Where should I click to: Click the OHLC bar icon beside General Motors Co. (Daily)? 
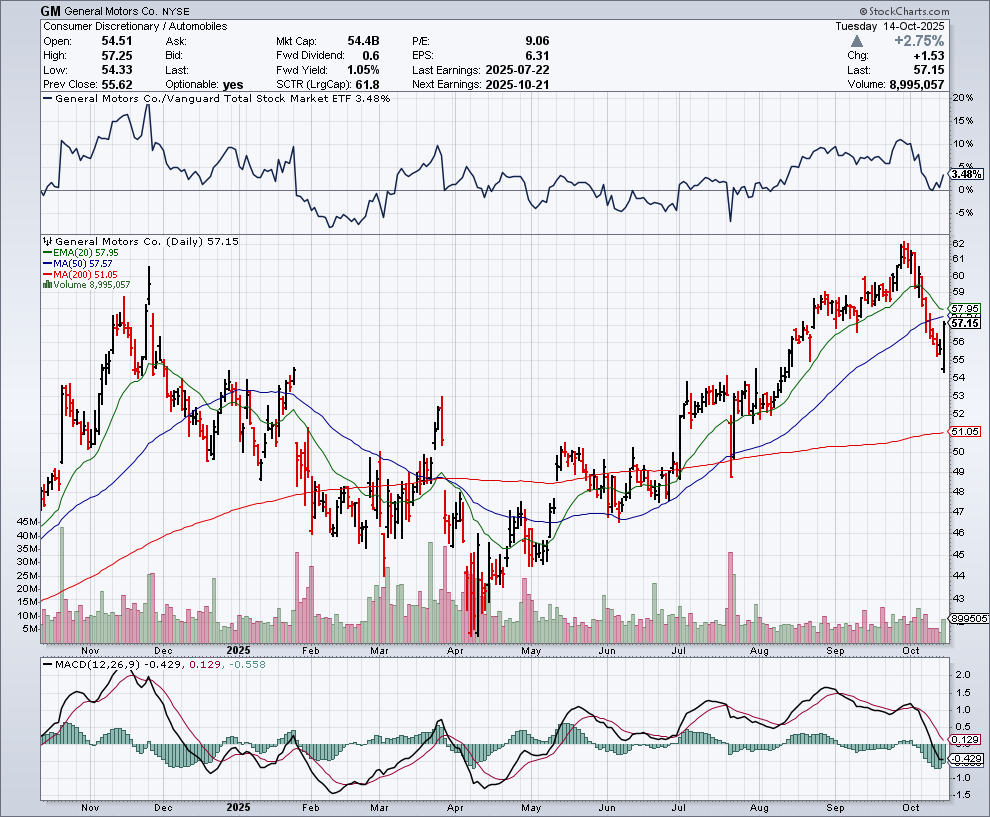(46, 242)
